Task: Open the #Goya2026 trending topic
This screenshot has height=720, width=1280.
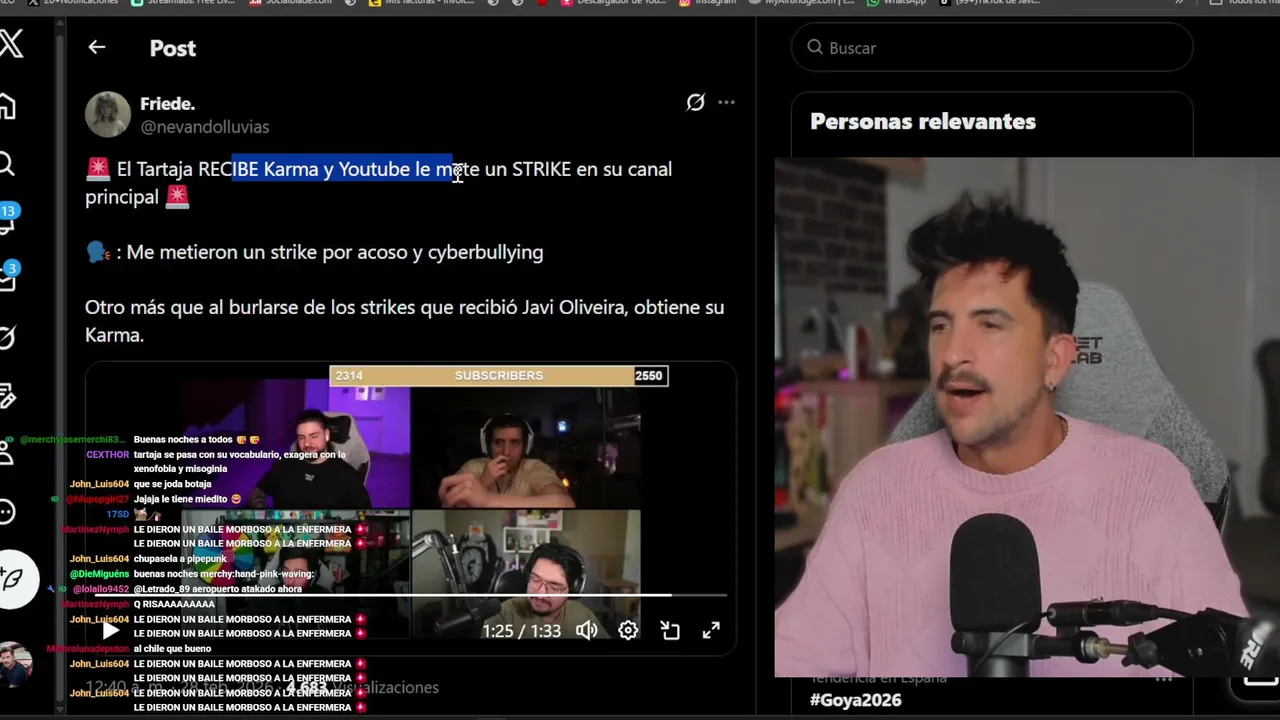Action: coord(856,700)
